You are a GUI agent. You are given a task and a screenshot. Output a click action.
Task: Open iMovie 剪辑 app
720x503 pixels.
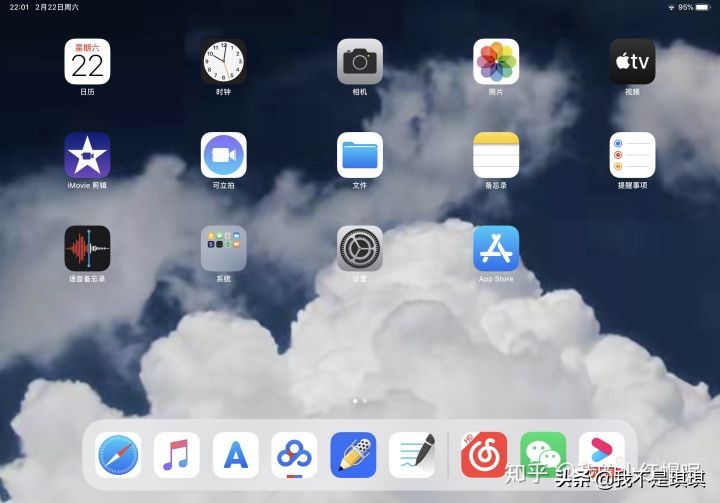87,155
